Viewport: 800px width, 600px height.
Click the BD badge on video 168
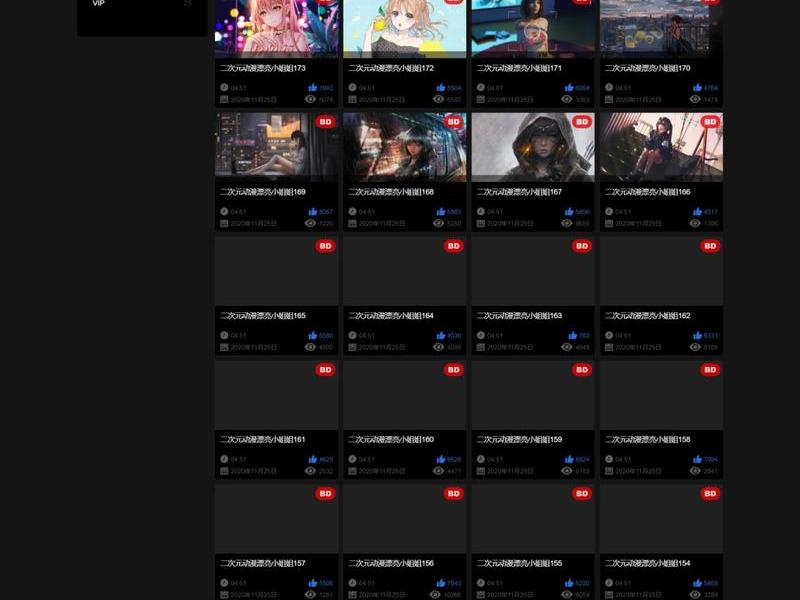coord(454,121)
